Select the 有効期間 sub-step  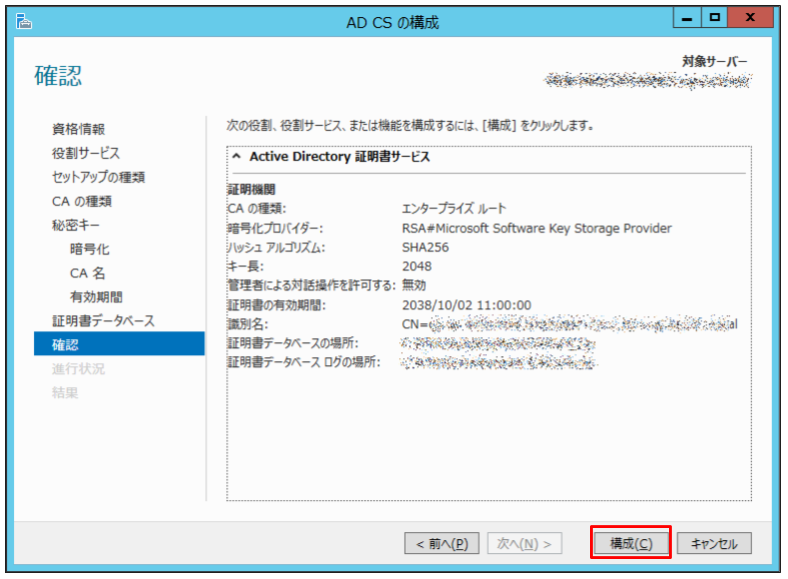point(96,297)
